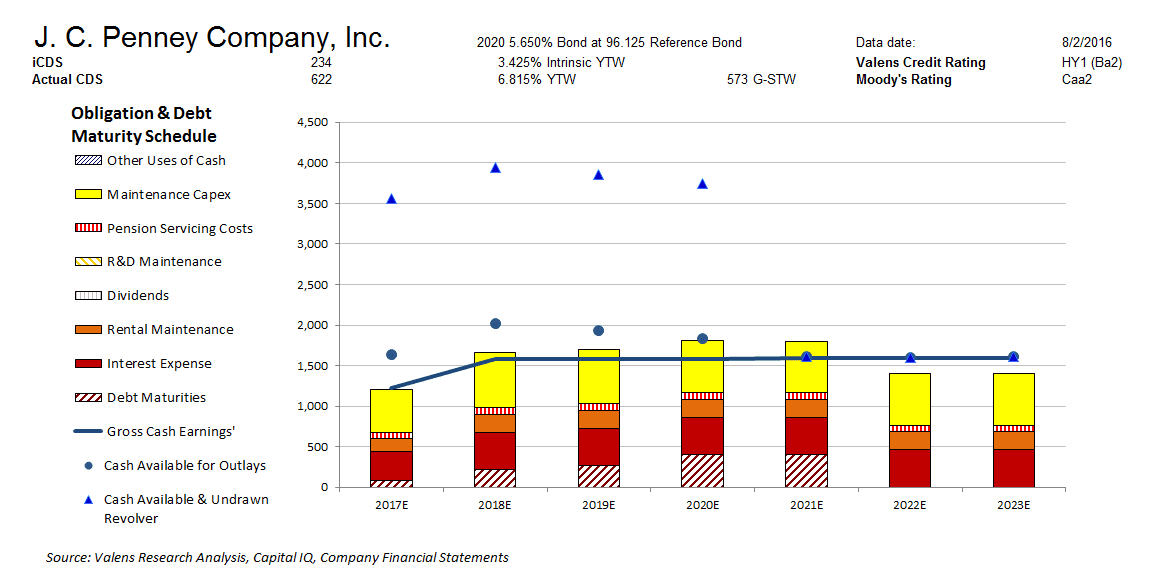The image size is (1156, 588).
Task: Click the legend triangle for Undrawn Revolver
Action: [x=88, y=500]
